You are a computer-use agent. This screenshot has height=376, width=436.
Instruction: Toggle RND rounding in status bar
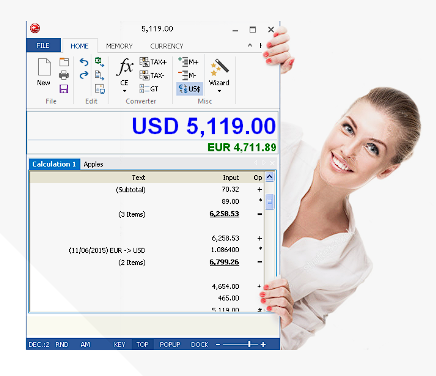pos(62,344)
